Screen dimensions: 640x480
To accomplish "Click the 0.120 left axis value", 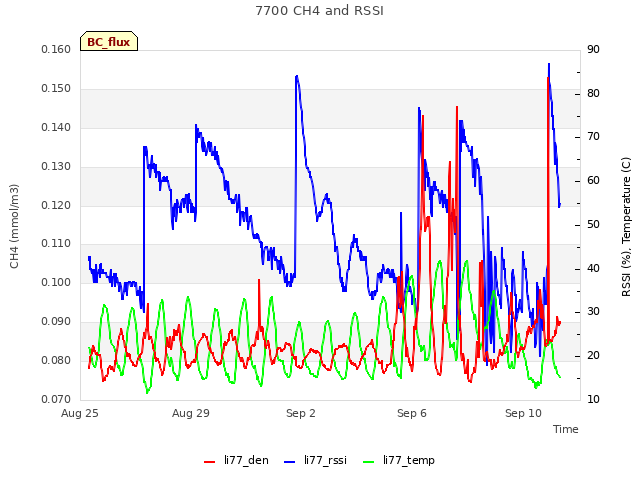I will tap(56, 205).
